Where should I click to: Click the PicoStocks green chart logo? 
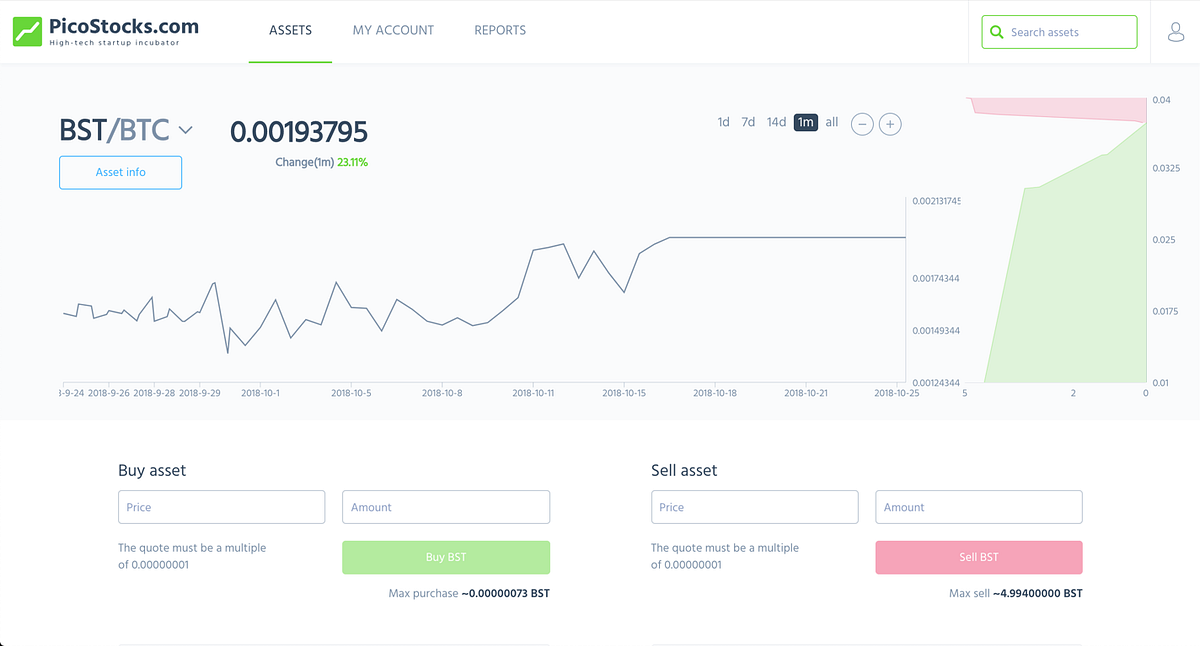pos(27,31)
